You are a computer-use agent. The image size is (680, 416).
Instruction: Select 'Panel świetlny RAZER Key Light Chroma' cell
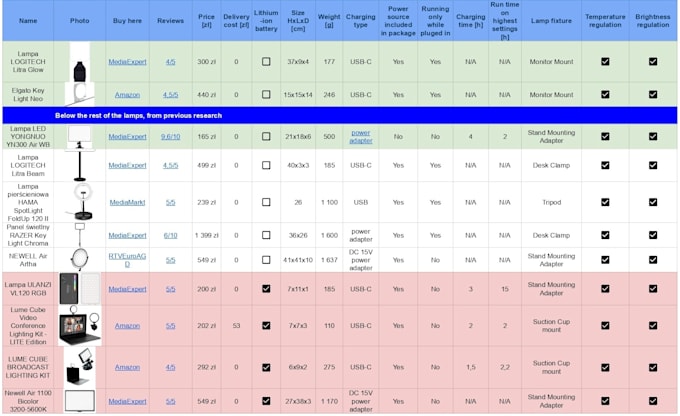coord(28,235)
